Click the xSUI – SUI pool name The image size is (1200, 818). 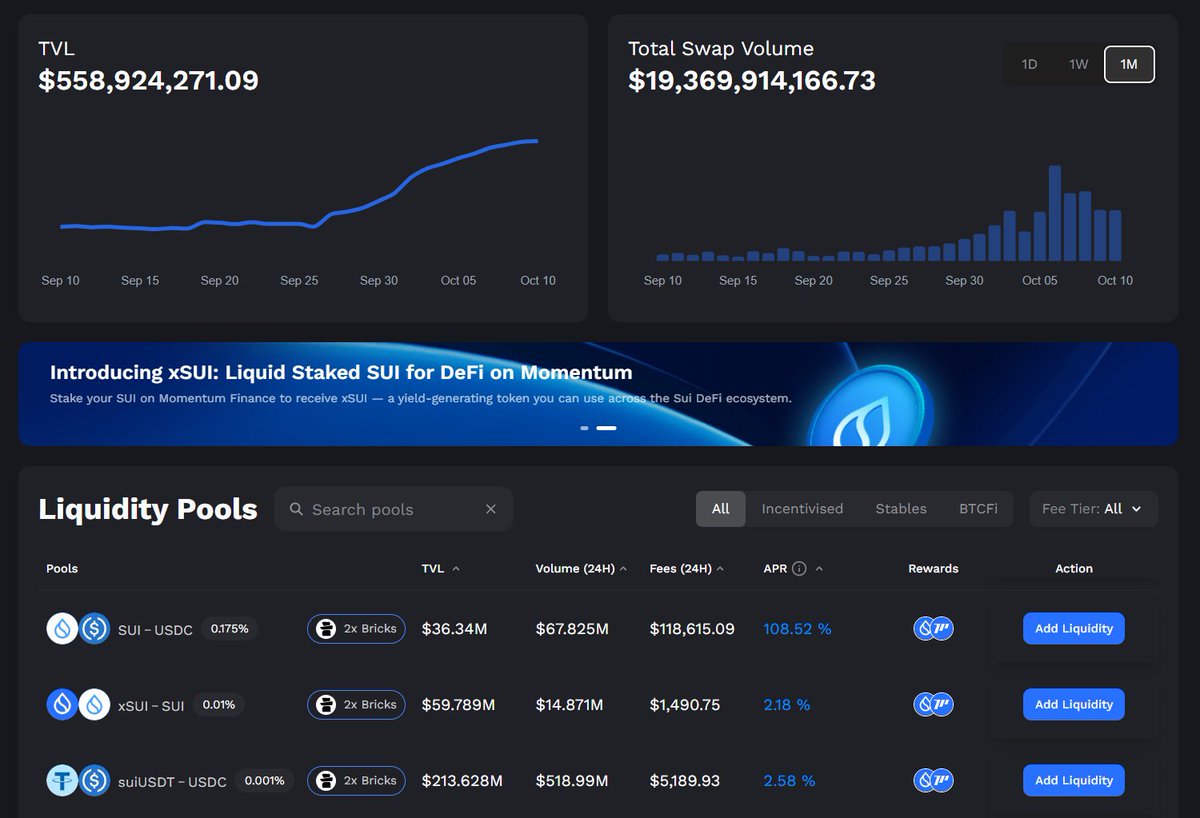151,705
